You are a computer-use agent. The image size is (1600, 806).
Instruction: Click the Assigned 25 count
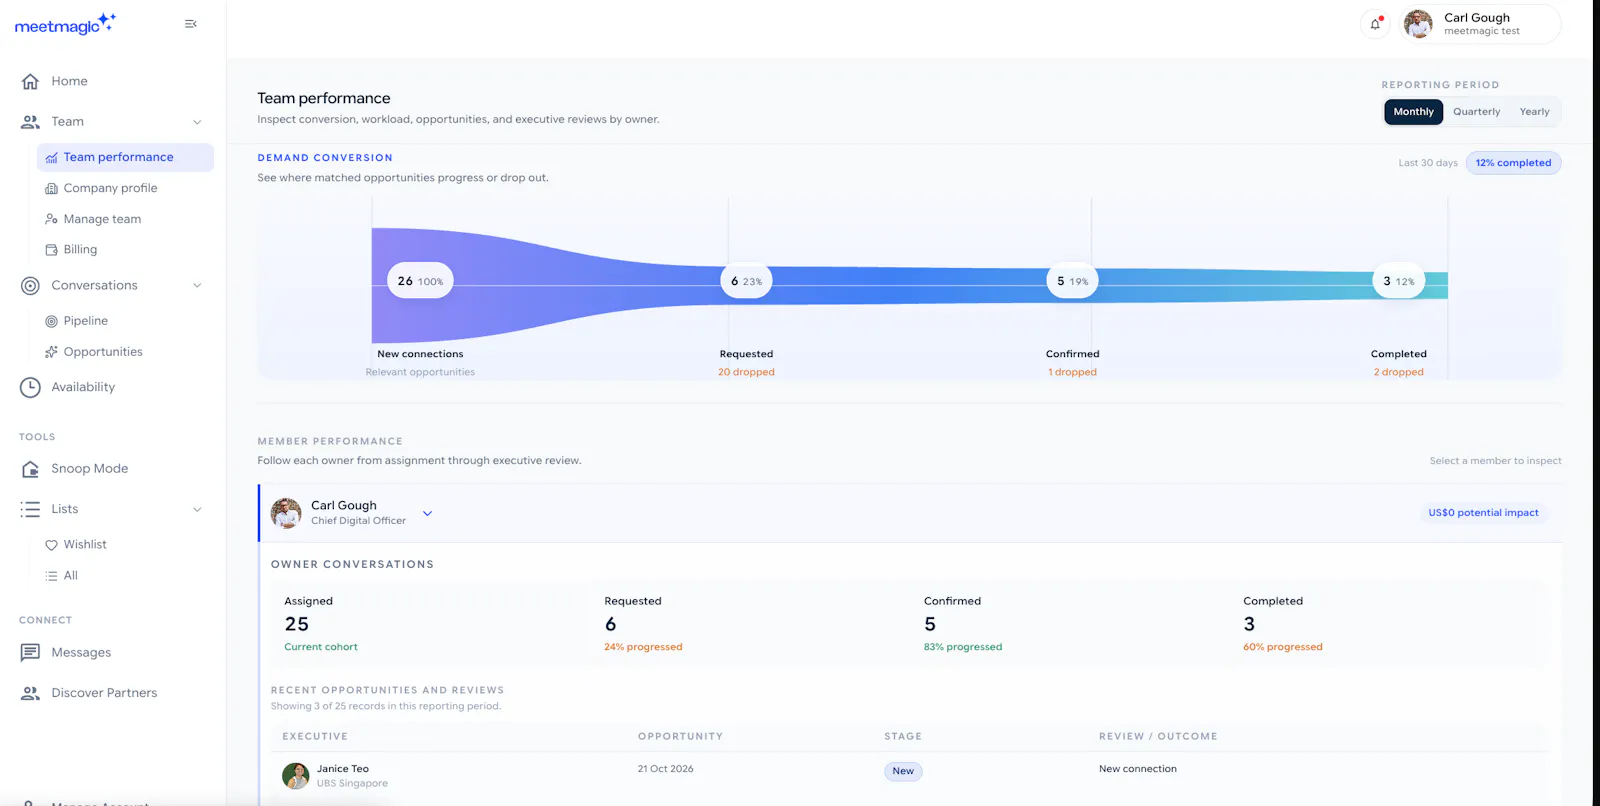tap(297, 624)
